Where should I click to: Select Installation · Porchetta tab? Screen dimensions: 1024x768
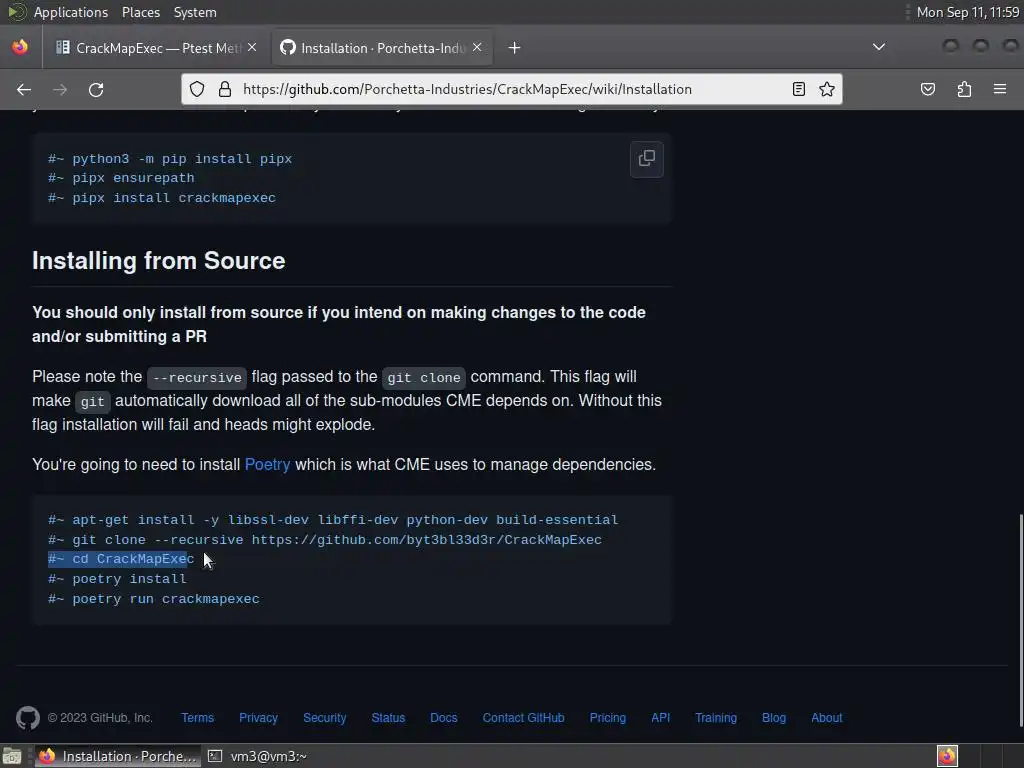point(381,48)
